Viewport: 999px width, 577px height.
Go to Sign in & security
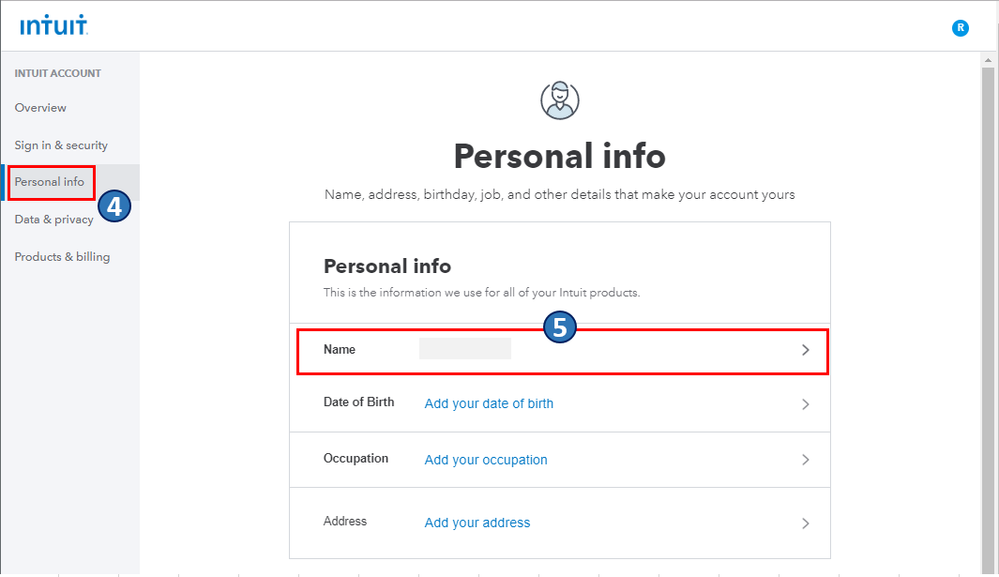61,145
